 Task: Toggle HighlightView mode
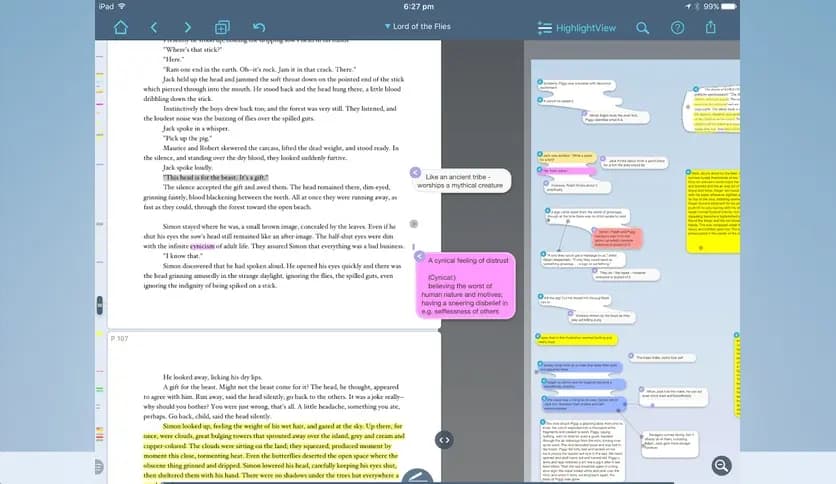(577, 28)
